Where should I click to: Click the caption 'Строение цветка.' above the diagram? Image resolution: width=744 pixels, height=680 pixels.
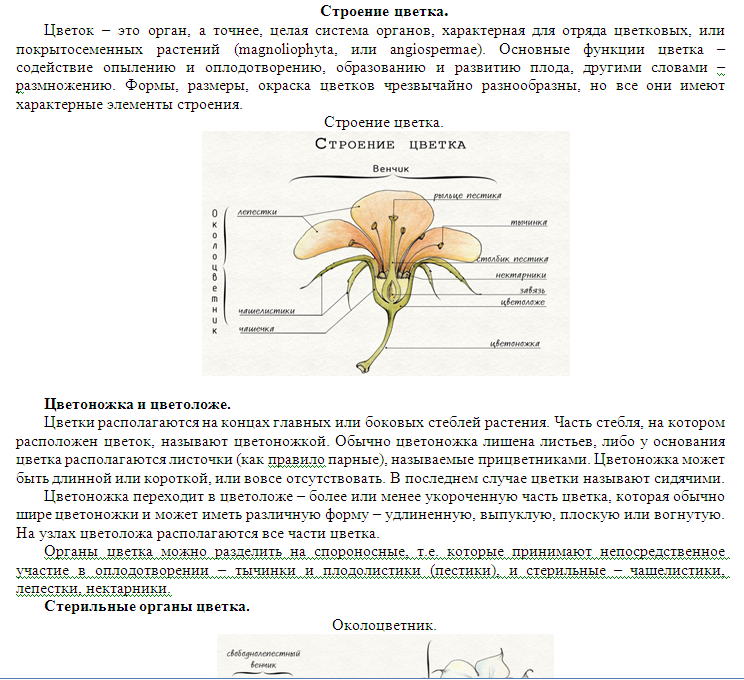click(383, 122)
